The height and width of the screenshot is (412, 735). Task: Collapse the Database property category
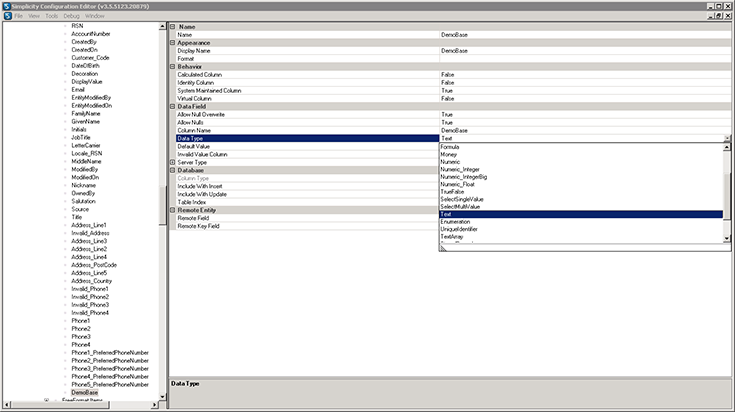pyautogui.click(x=172, y=170)
